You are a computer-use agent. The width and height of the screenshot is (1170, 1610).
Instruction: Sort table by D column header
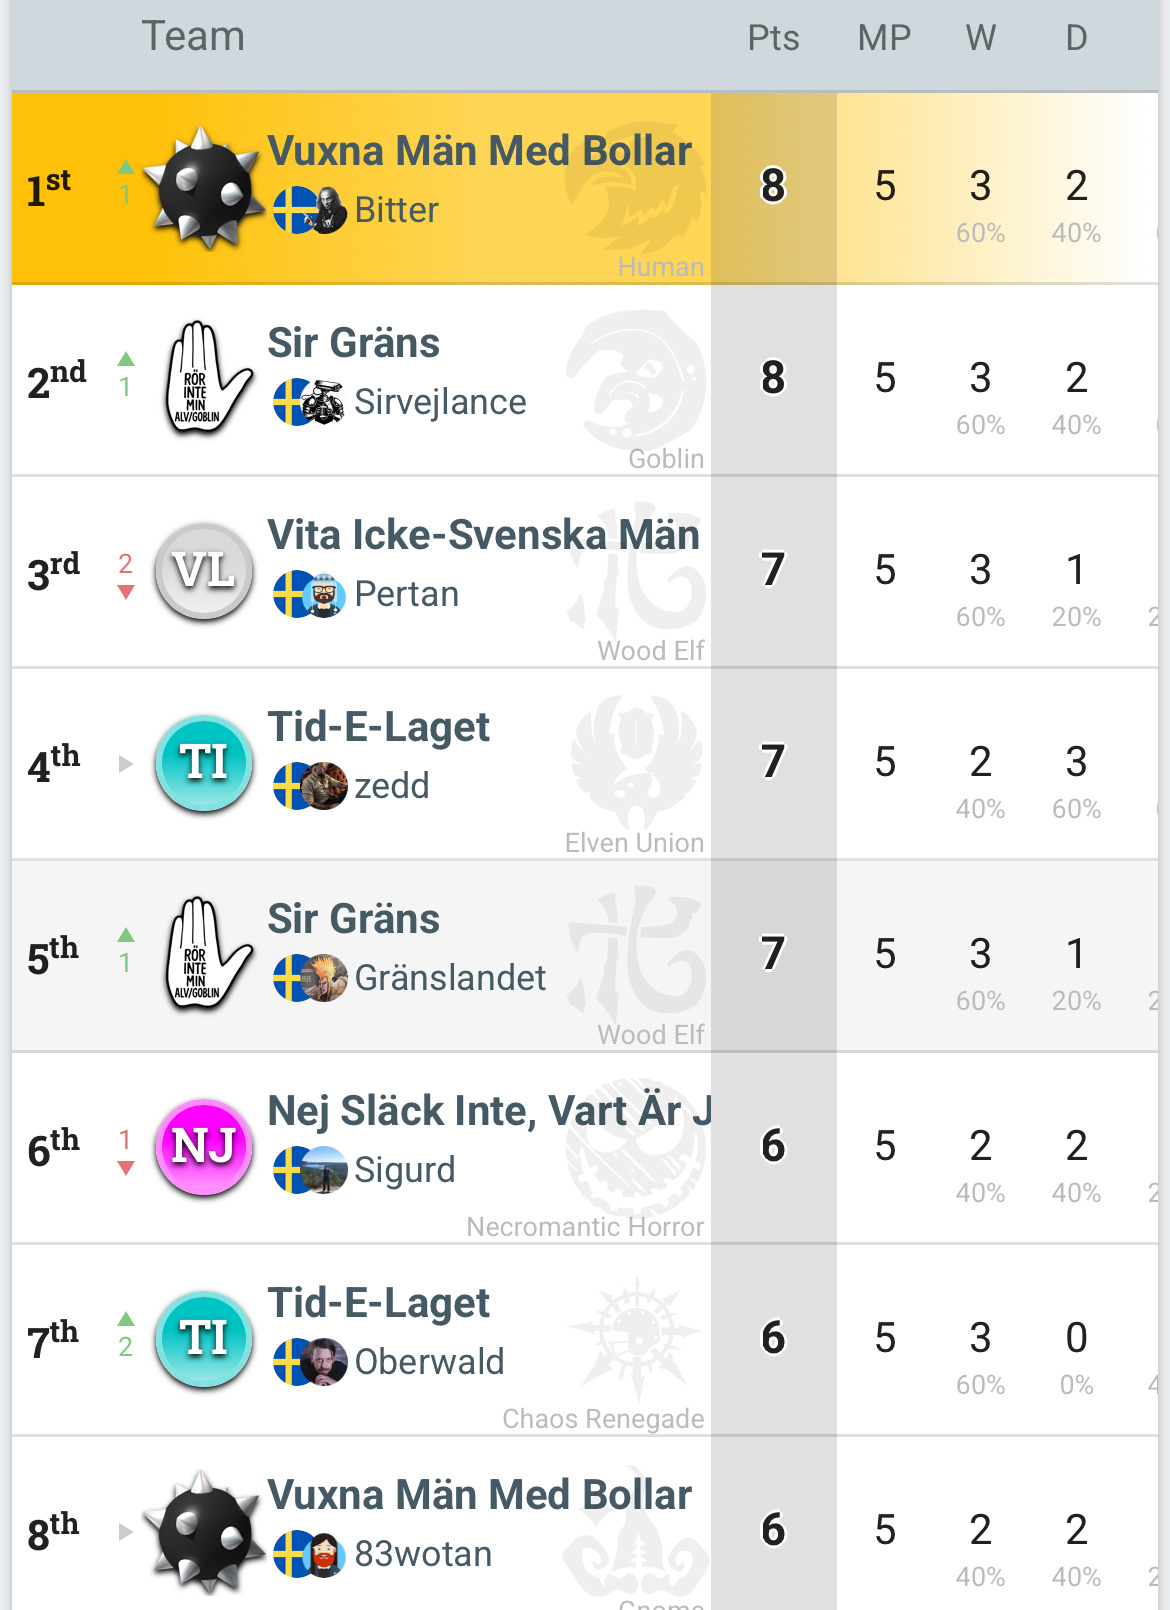[x=1076, y=38]
